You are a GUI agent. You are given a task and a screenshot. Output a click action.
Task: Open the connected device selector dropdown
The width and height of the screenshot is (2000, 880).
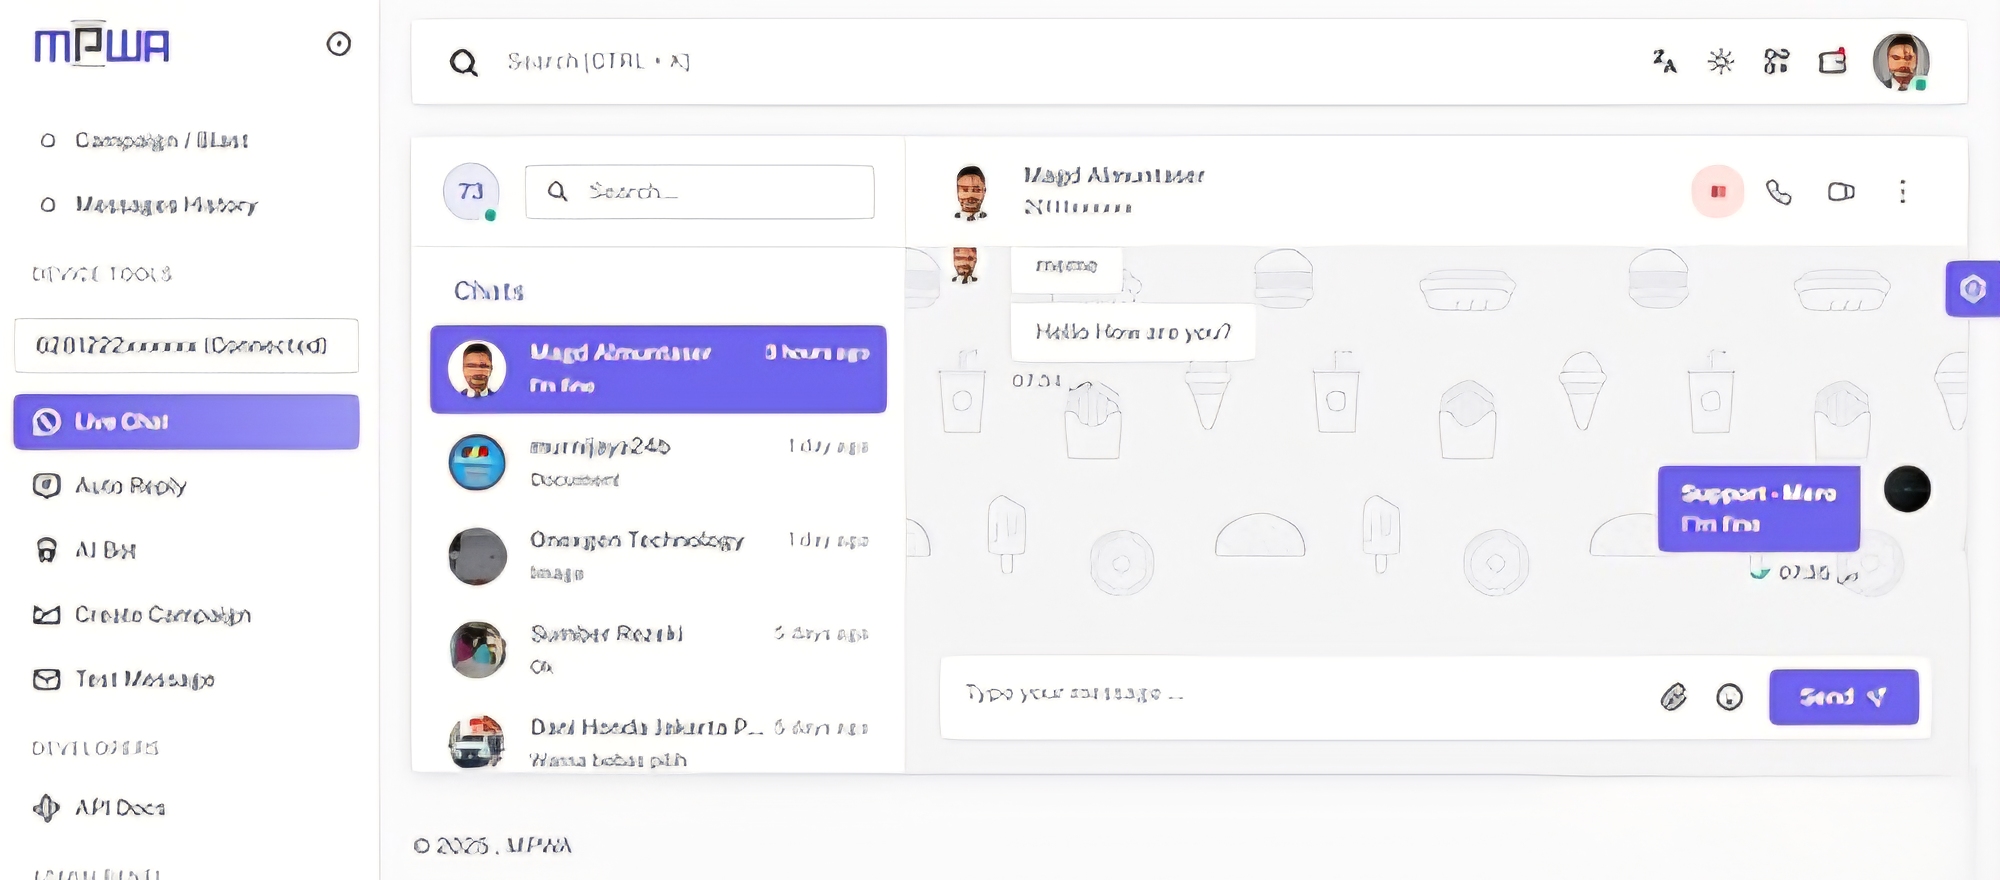(186, 346)
